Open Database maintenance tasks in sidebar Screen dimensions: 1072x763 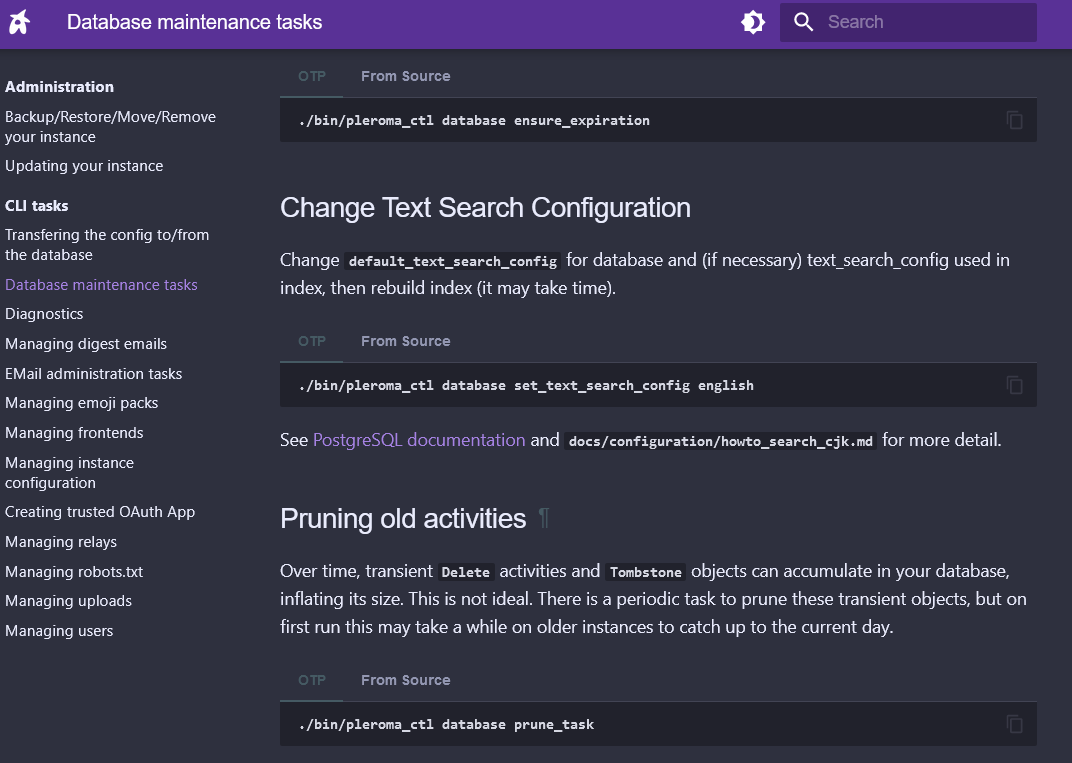coord(101,284)
